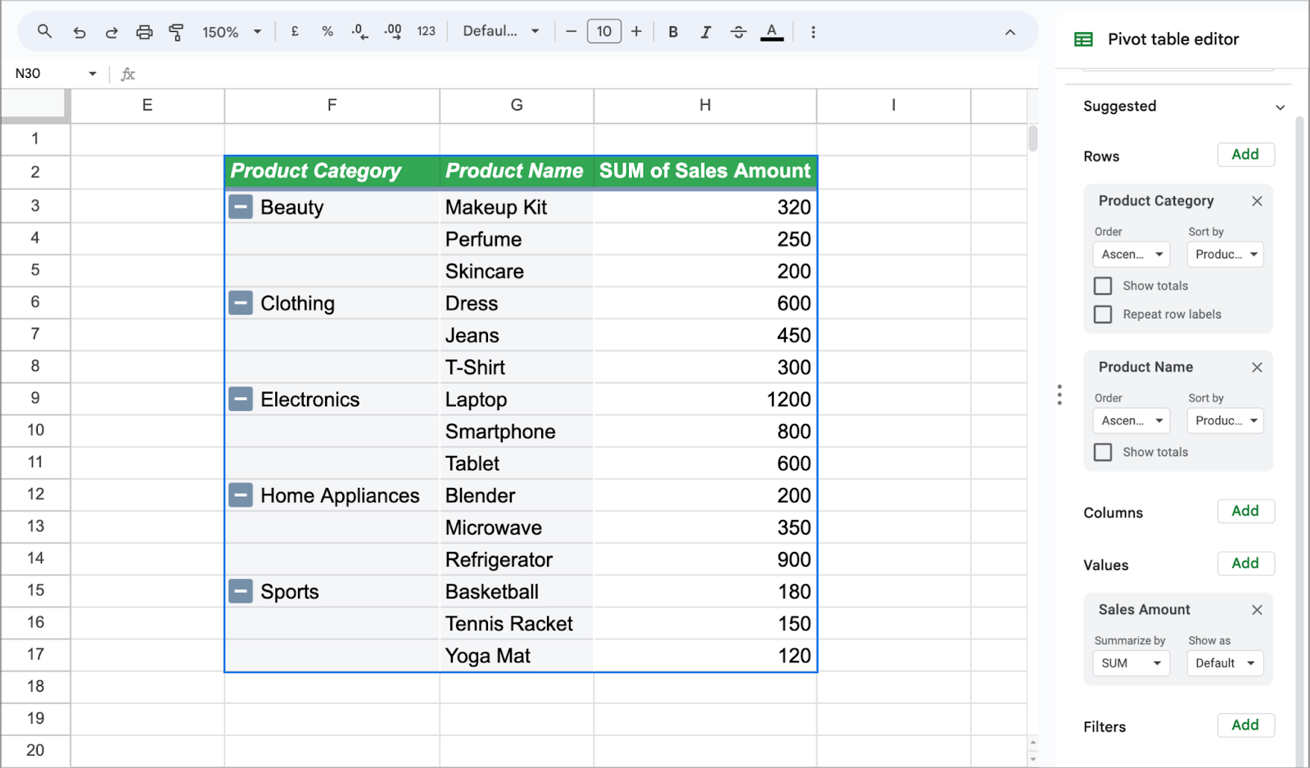
Task: Click Add button next to Values
Action: click(x=1245, y=564)
